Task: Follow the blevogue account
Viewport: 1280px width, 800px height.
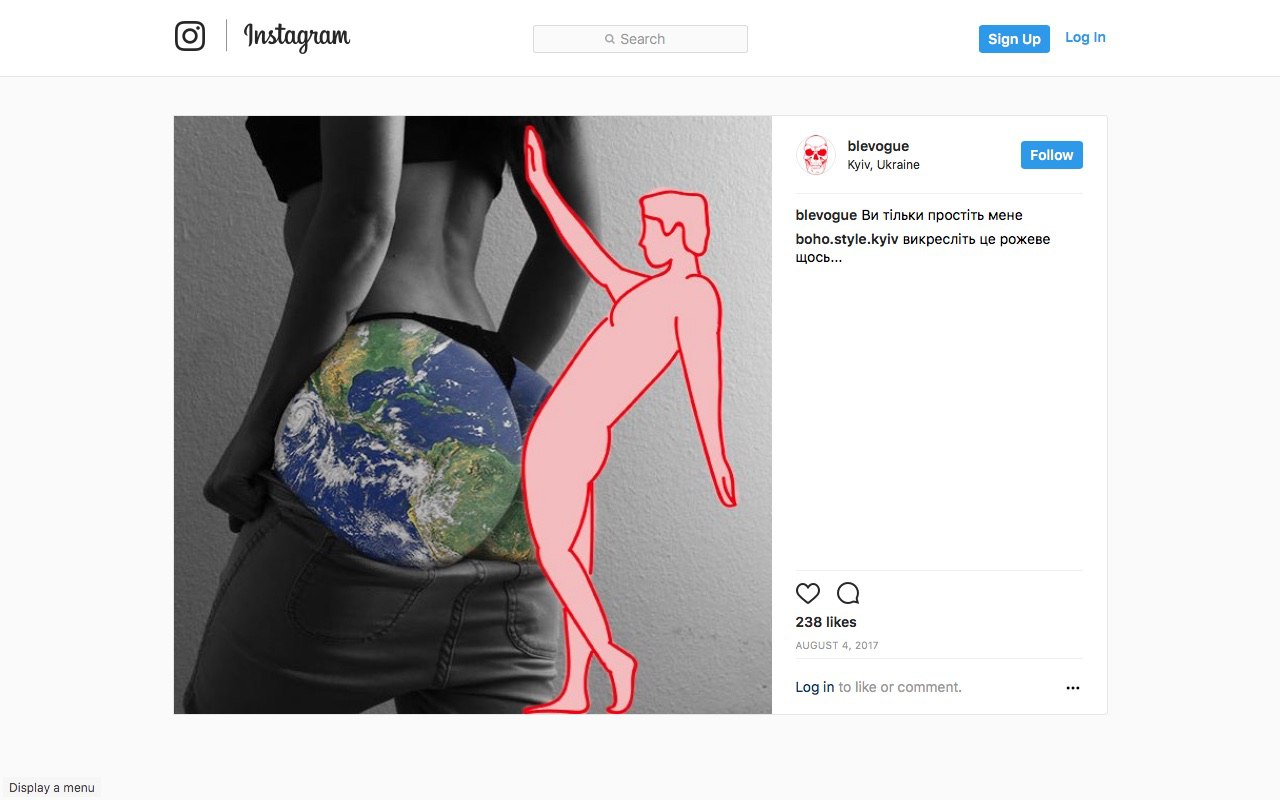Action: pyautogui.click(x=1052, y=155)
